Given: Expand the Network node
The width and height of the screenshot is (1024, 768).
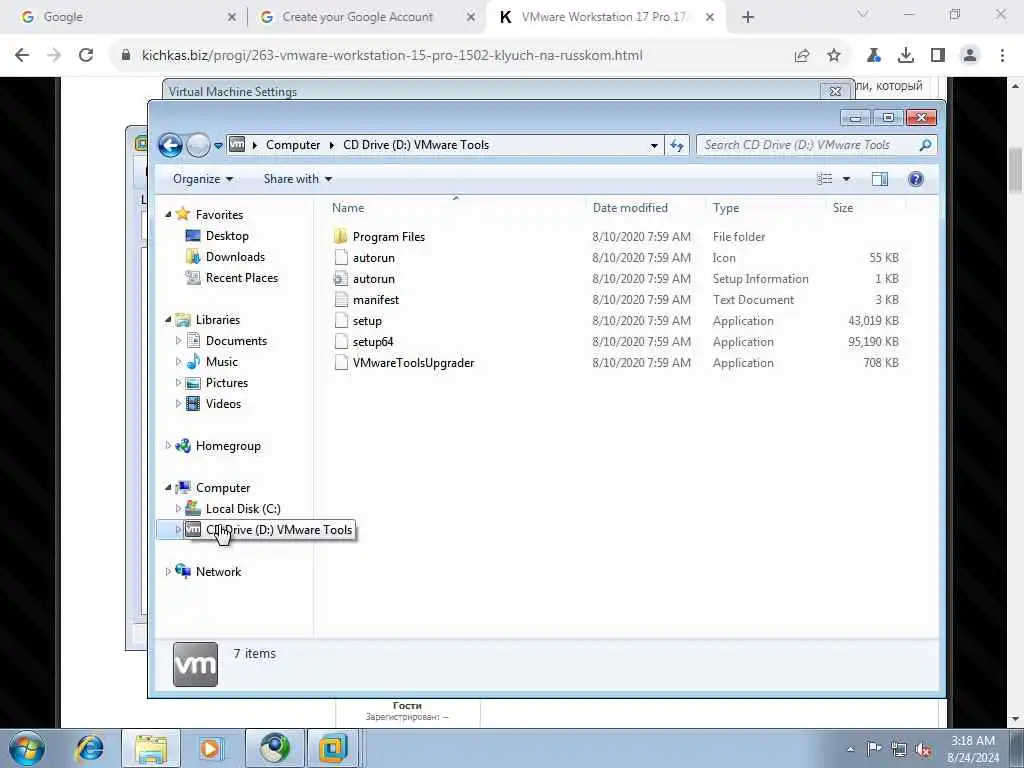Looking at the screenshot, I should (x=168, y=571).
